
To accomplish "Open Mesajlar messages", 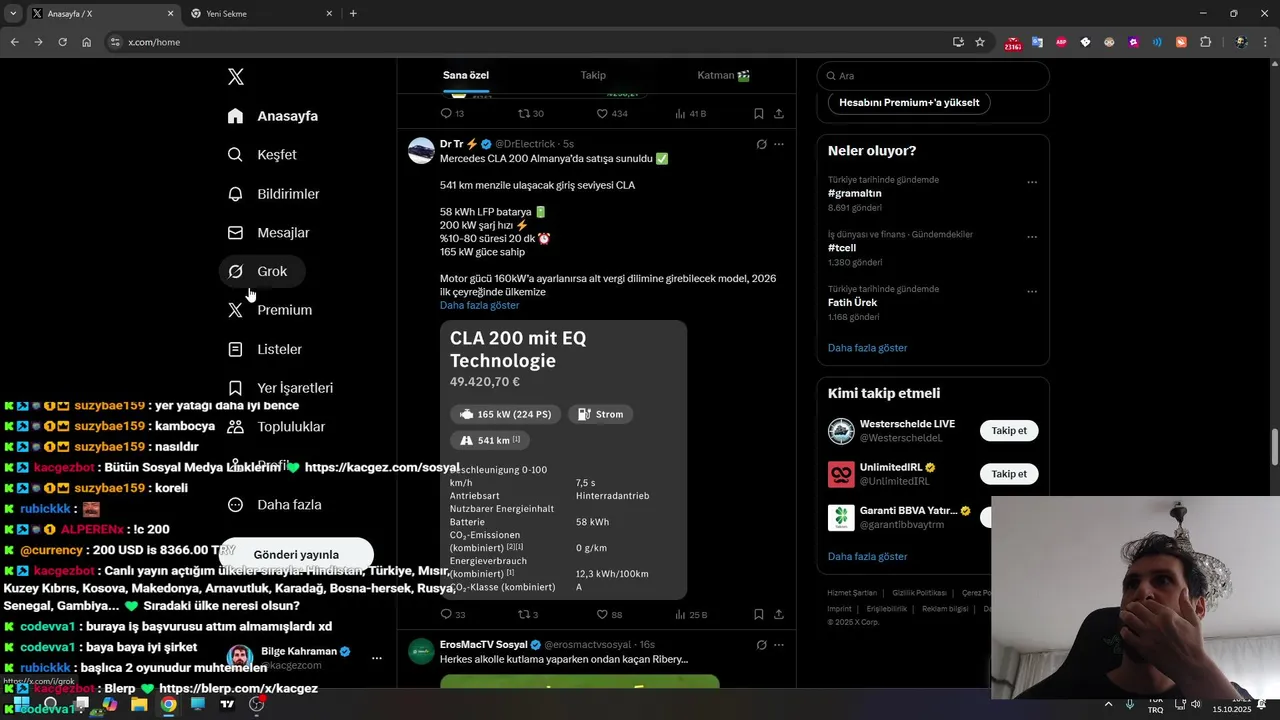I will pyautogui.click(x=269, y=233).
